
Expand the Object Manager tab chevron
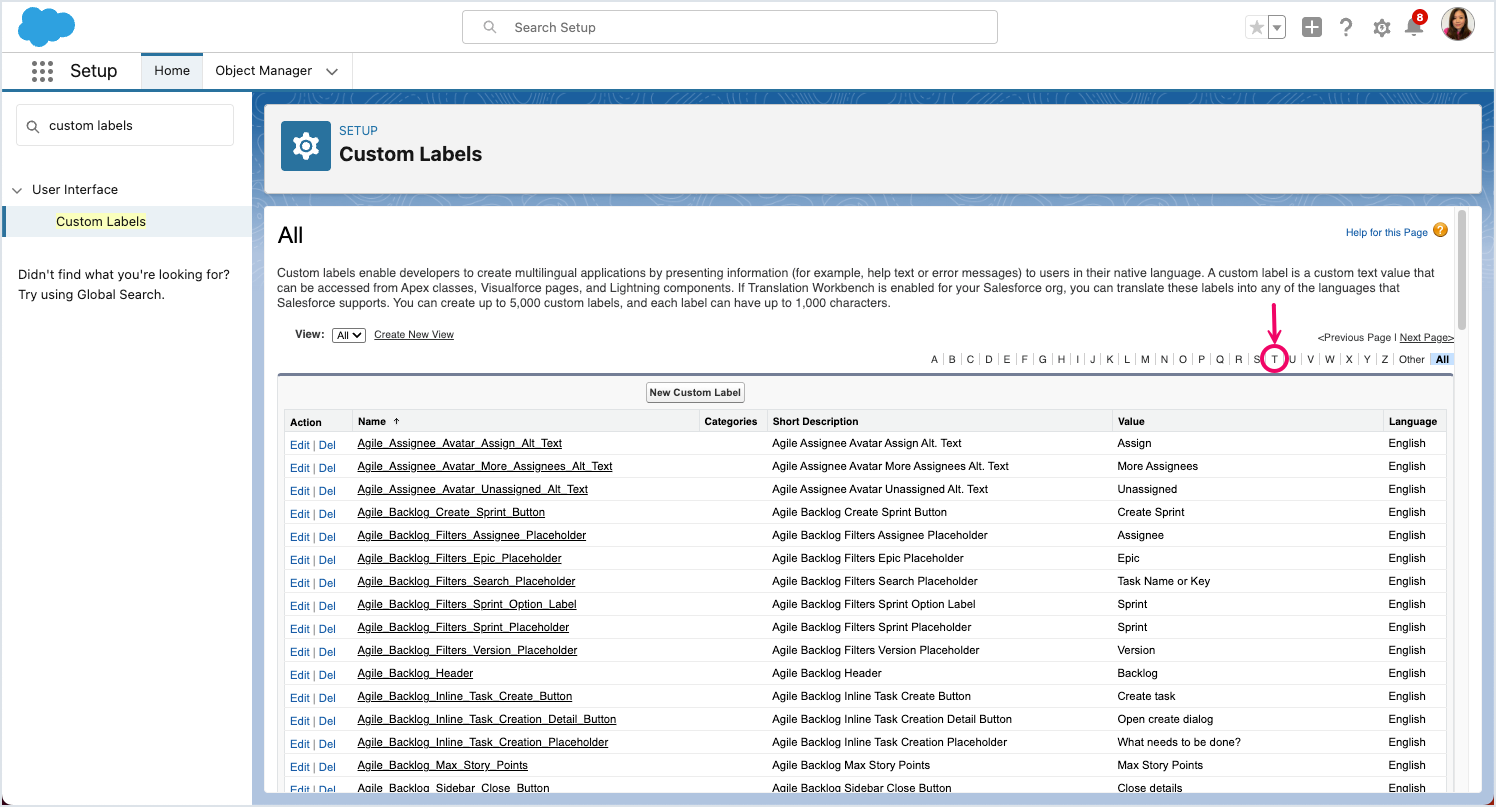(x=332, y=71)
